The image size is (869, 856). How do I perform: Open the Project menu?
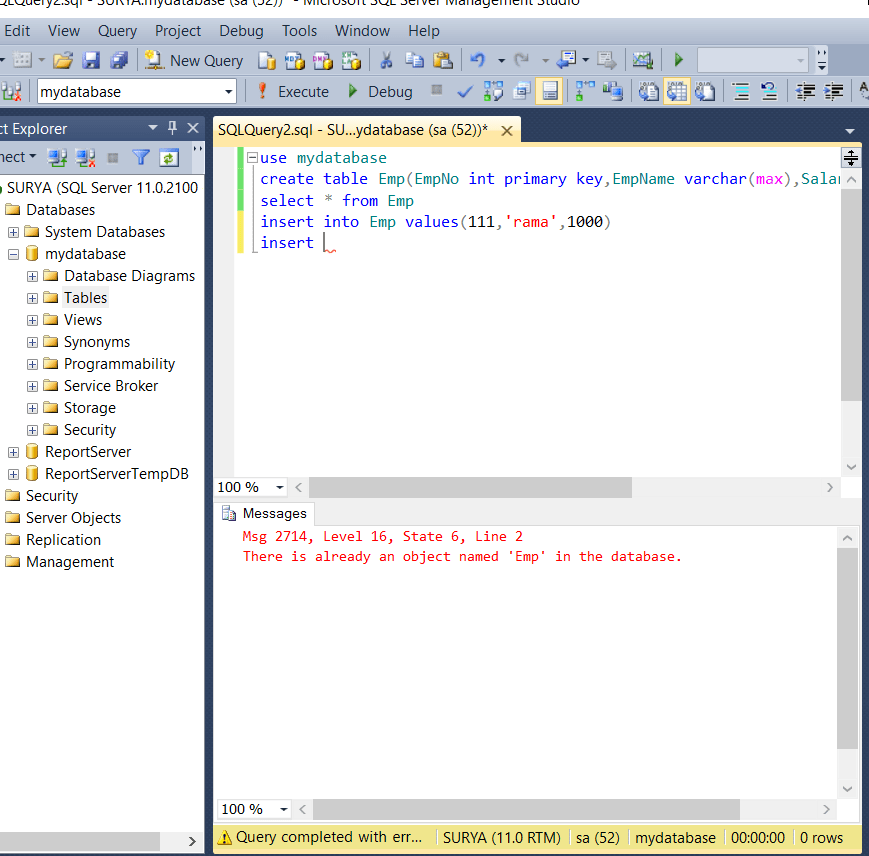coord(177,31)
